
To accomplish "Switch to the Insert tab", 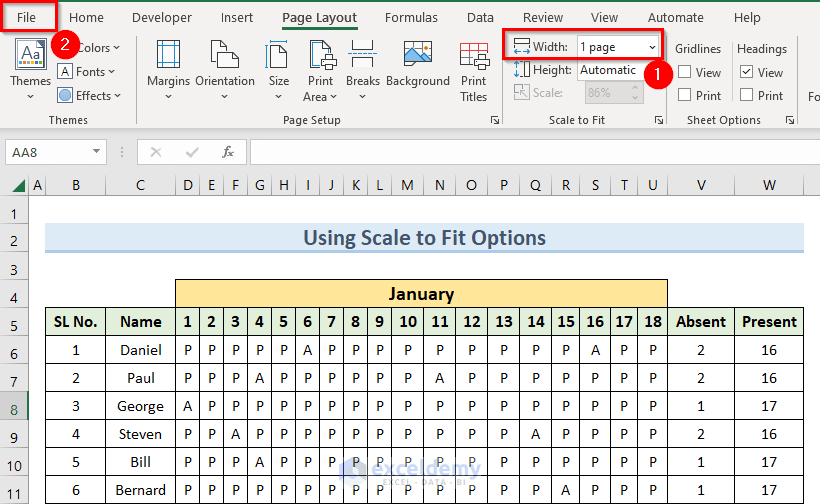I will coord(236,17).
